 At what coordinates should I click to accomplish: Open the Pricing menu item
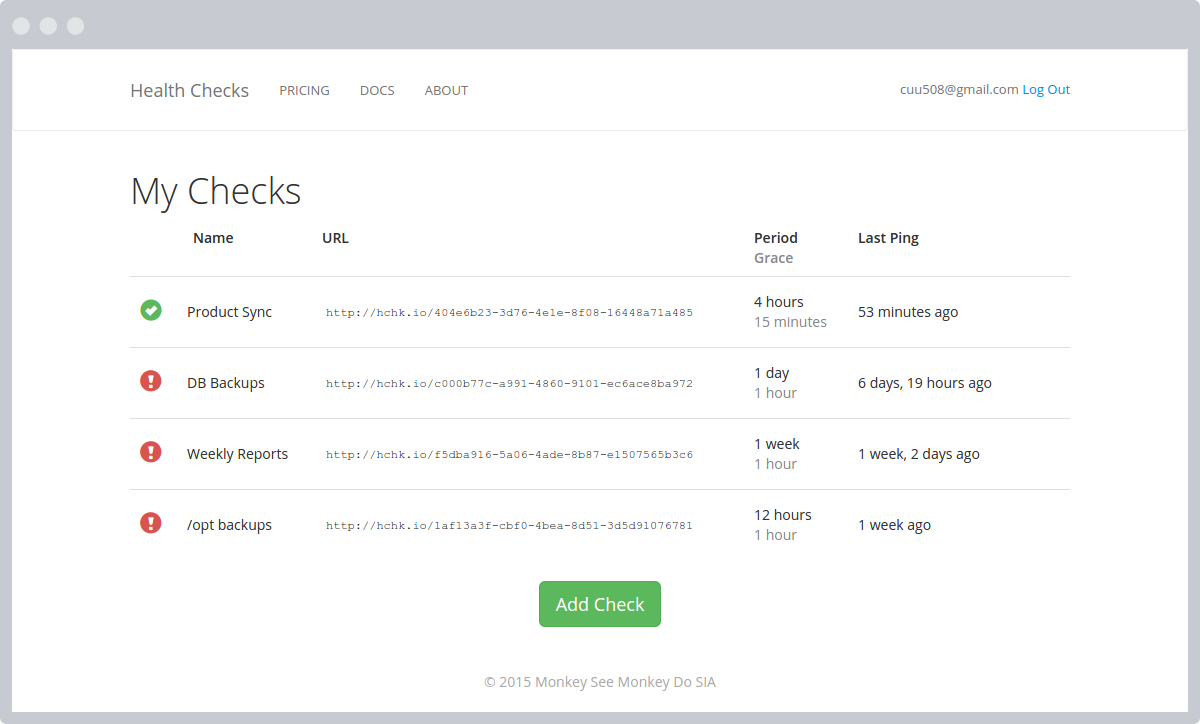point(304,91)
